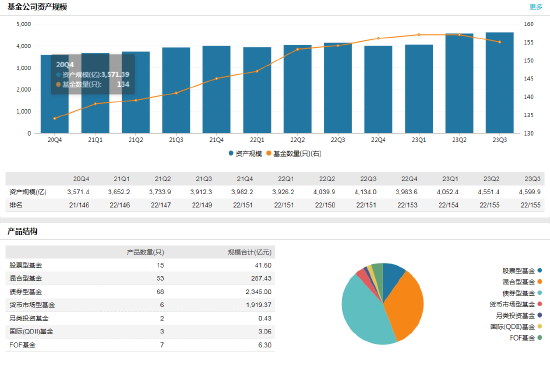Toggle FOF基金 green legend dot

(x=539, y=338)
